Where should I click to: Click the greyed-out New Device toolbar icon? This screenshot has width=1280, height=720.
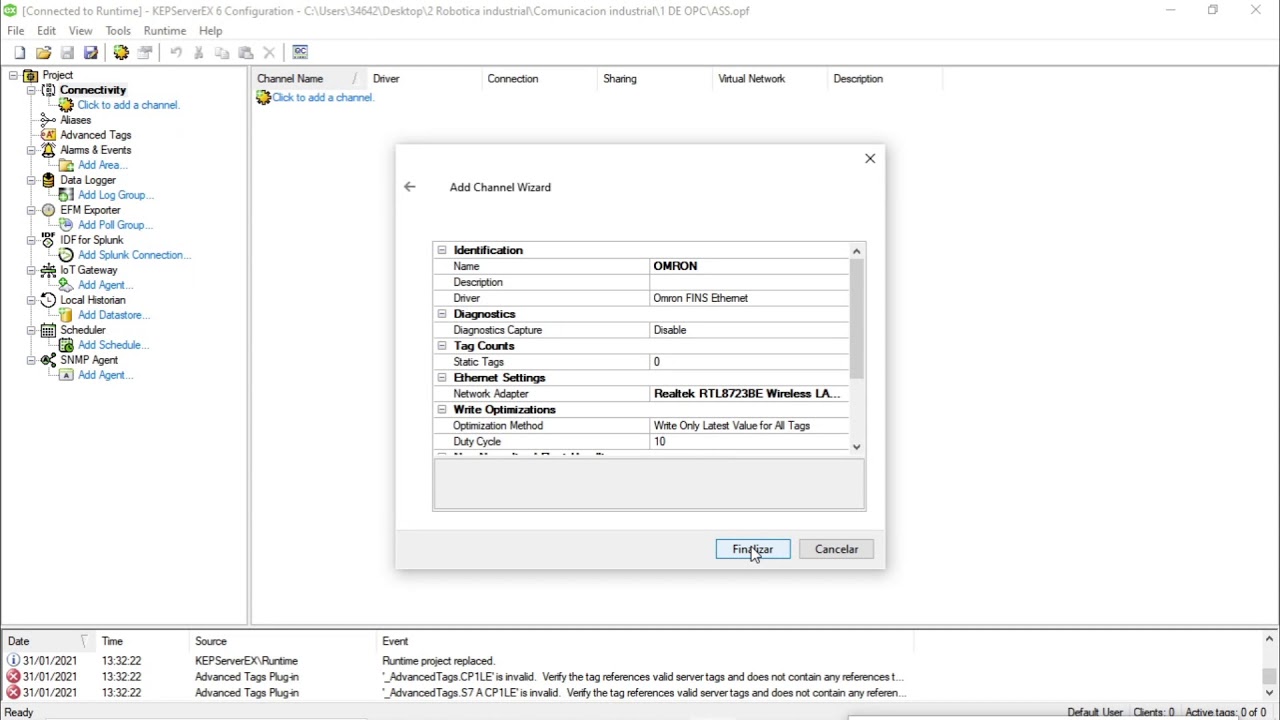point(145,53)
